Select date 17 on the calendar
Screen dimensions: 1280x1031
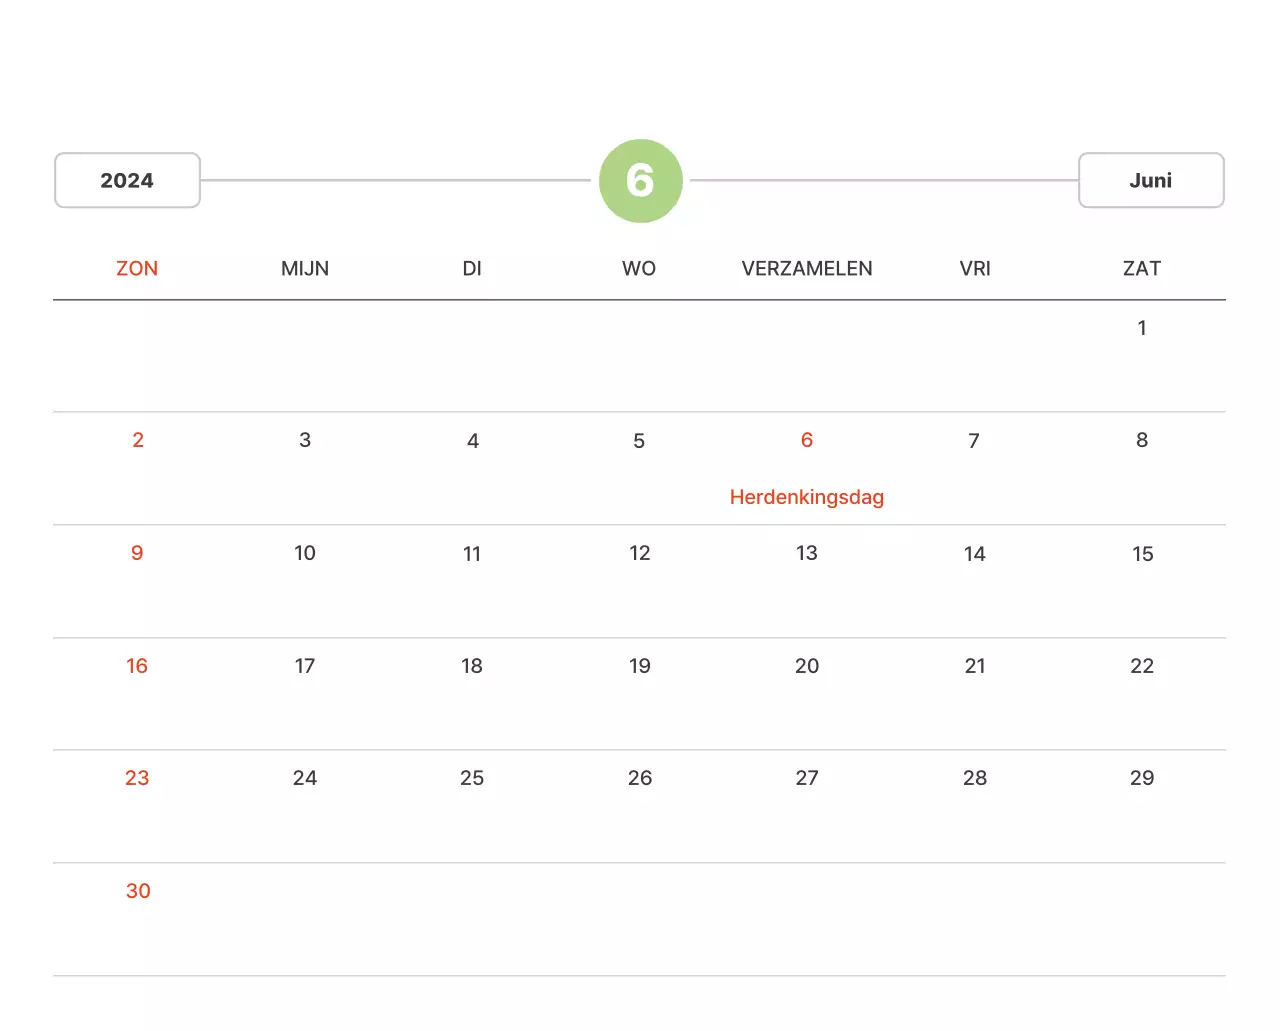pos(305,666)
